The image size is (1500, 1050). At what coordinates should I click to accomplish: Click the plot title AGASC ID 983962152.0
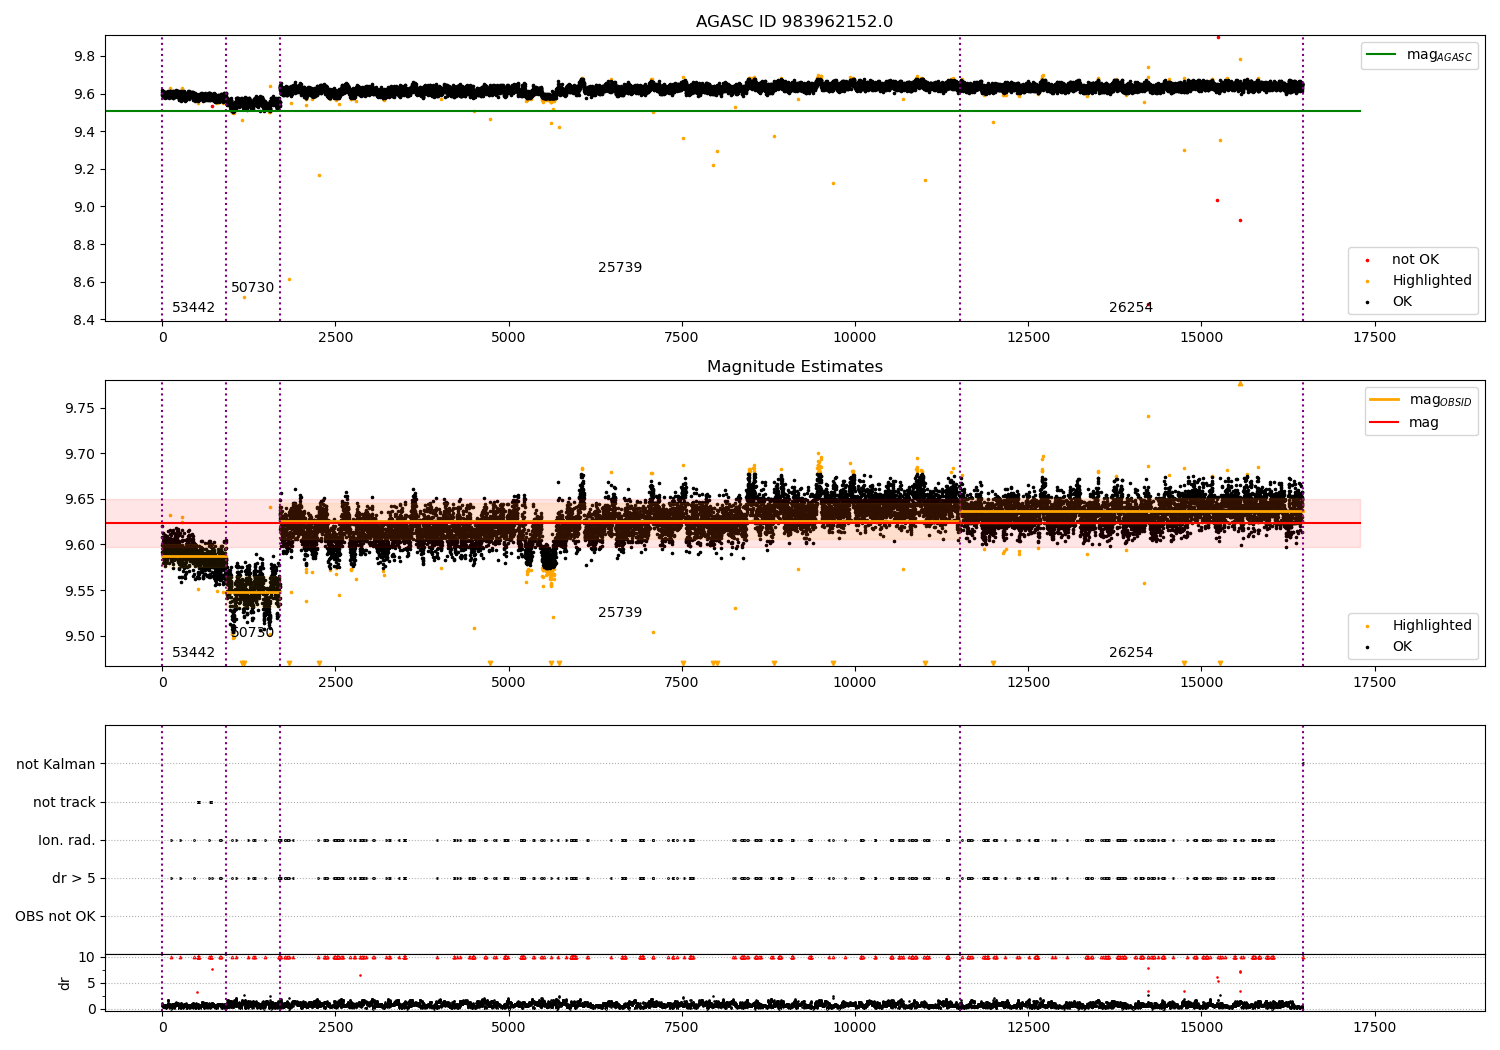pos(794,22)
